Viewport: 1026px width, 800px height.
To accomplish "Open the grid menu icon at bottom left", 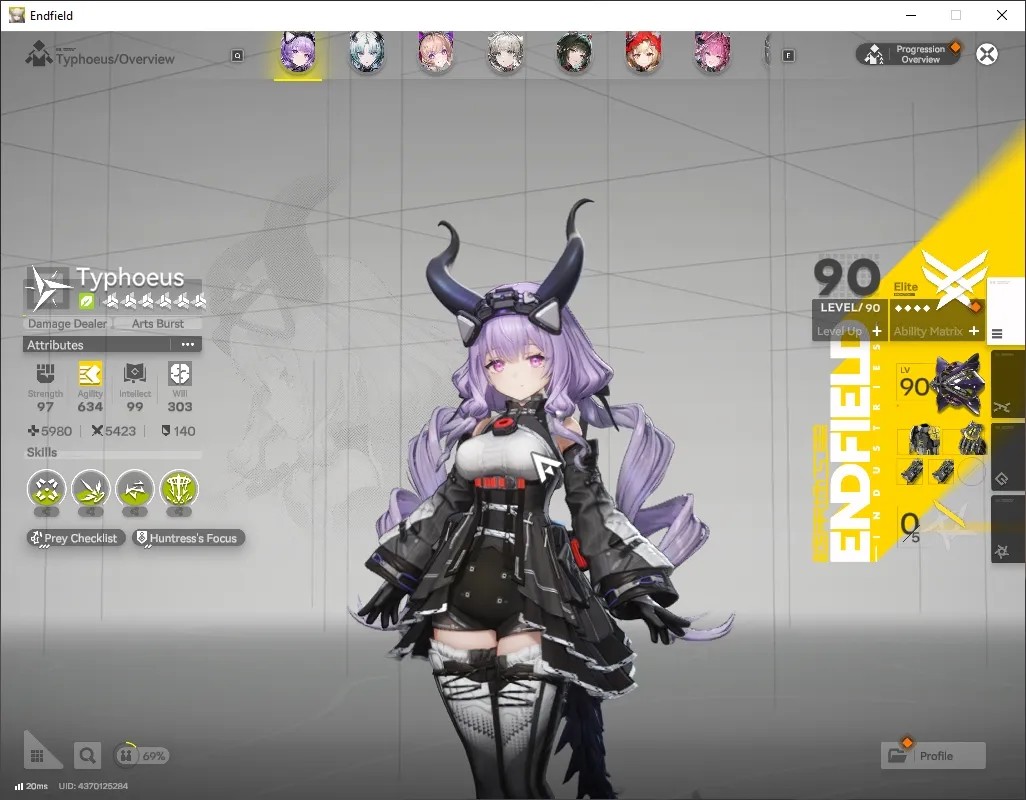I will pos(37,756).
